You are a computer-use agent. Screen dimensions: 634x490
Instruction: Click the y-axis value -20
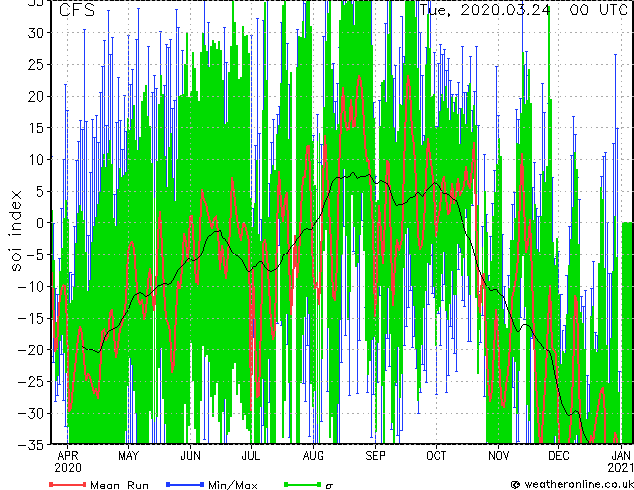pos(32,350)
